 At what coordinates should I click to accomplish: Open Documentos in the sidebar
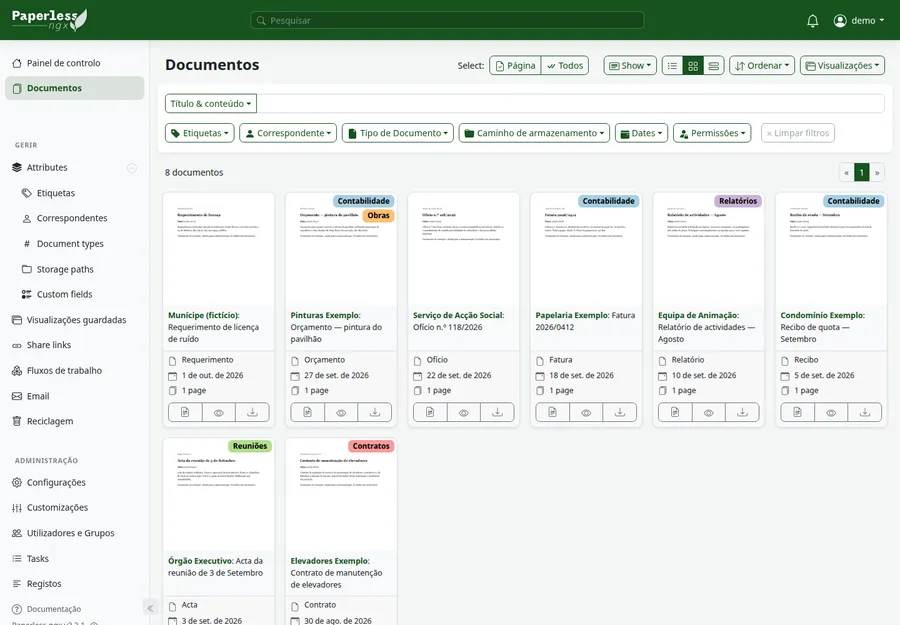pos(75,88)
